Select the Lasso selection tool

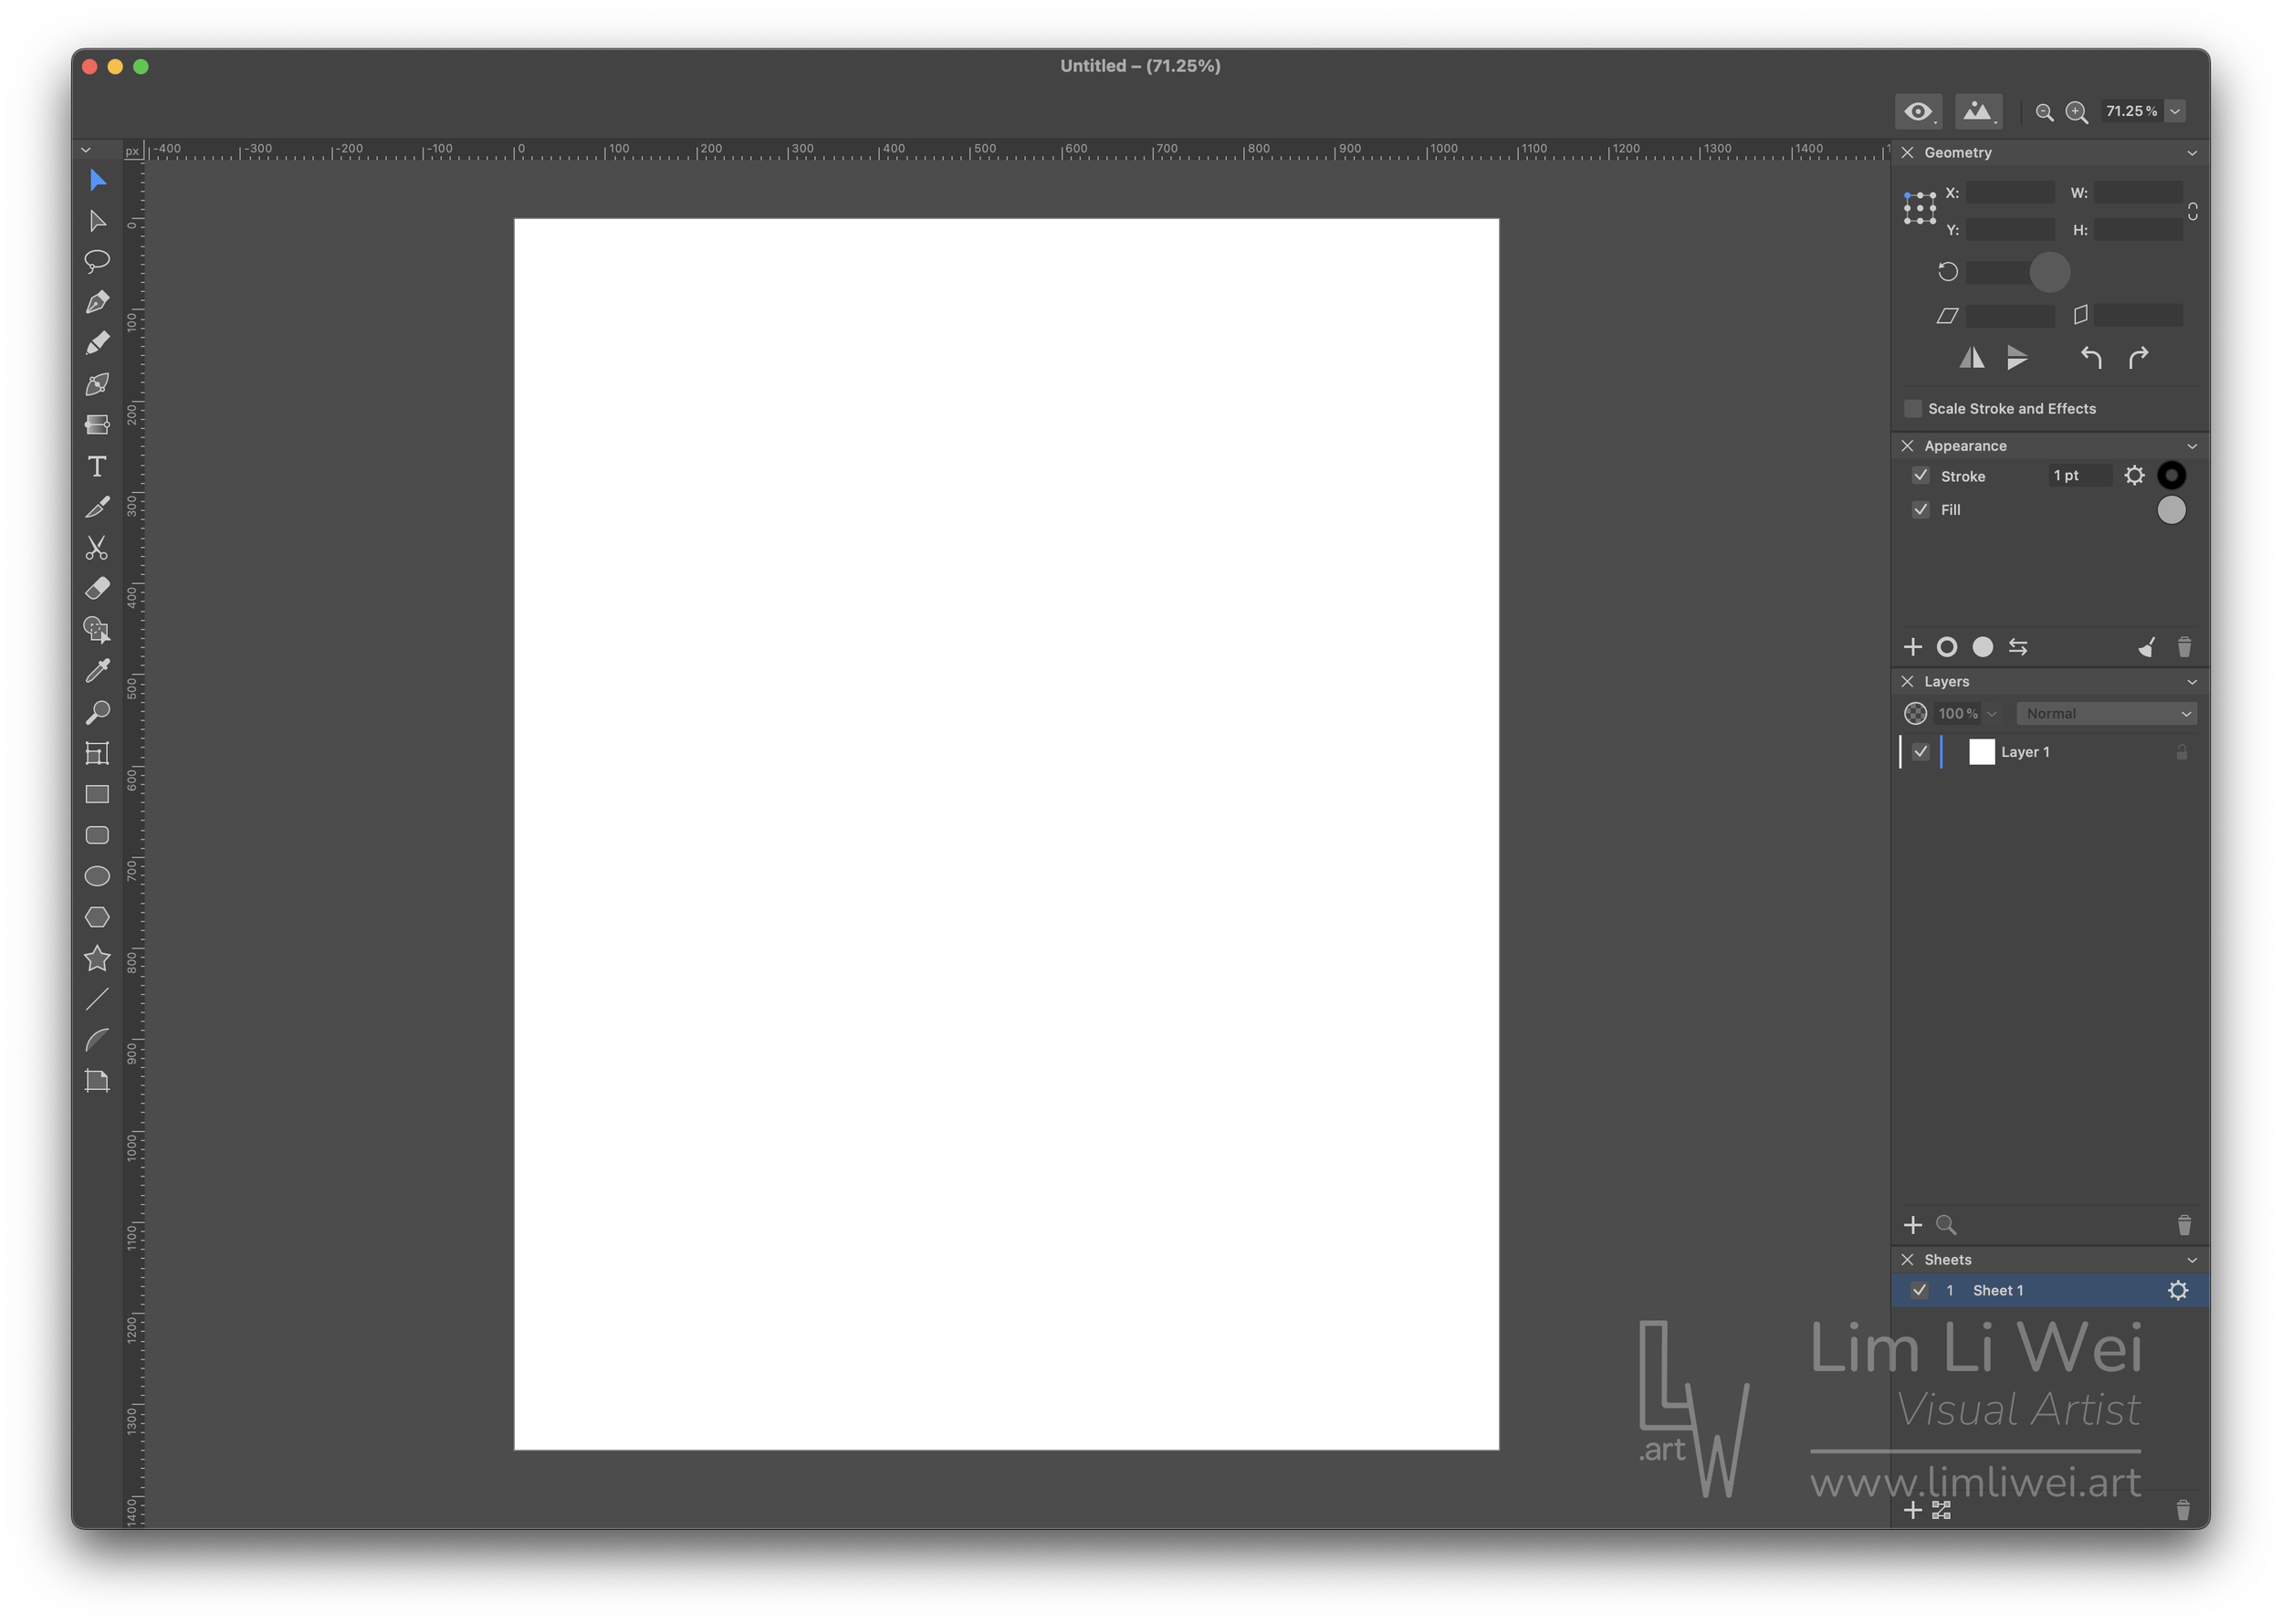97,261
